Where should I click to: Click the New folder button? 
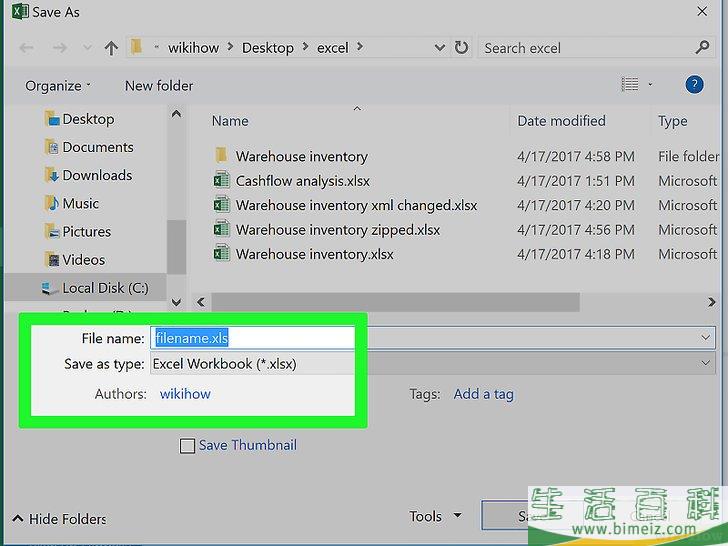coord(159,86)
